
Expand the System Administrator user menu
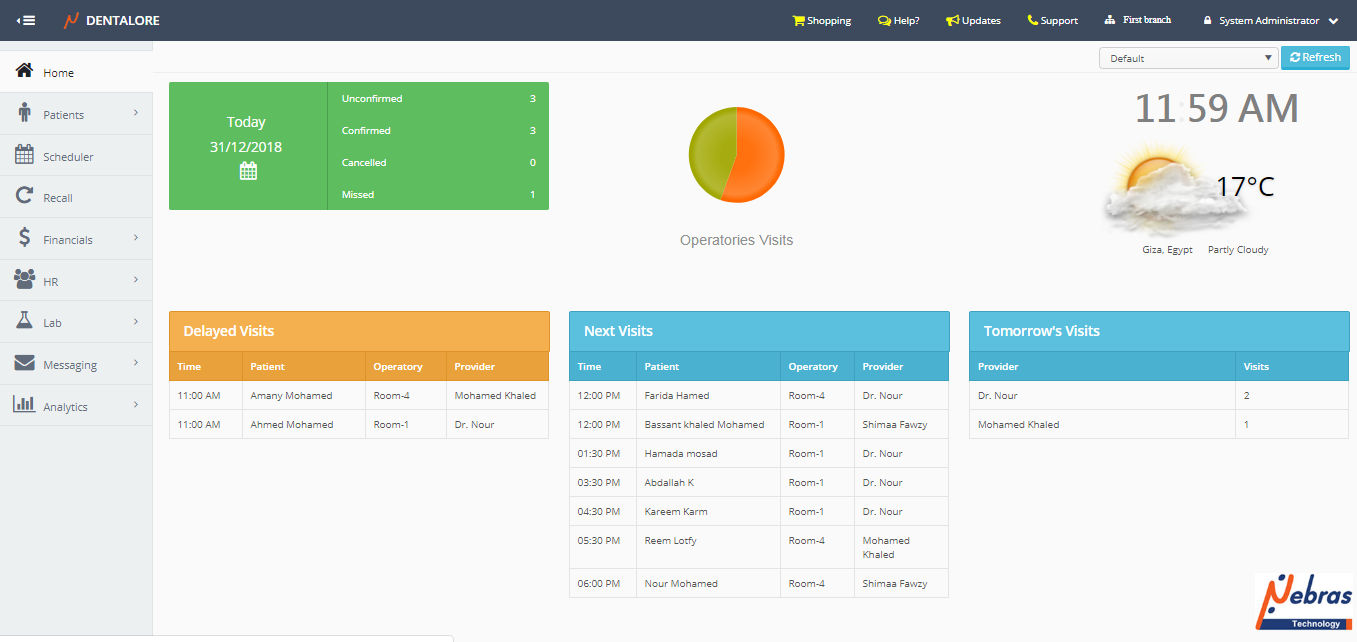point(1270,20)
